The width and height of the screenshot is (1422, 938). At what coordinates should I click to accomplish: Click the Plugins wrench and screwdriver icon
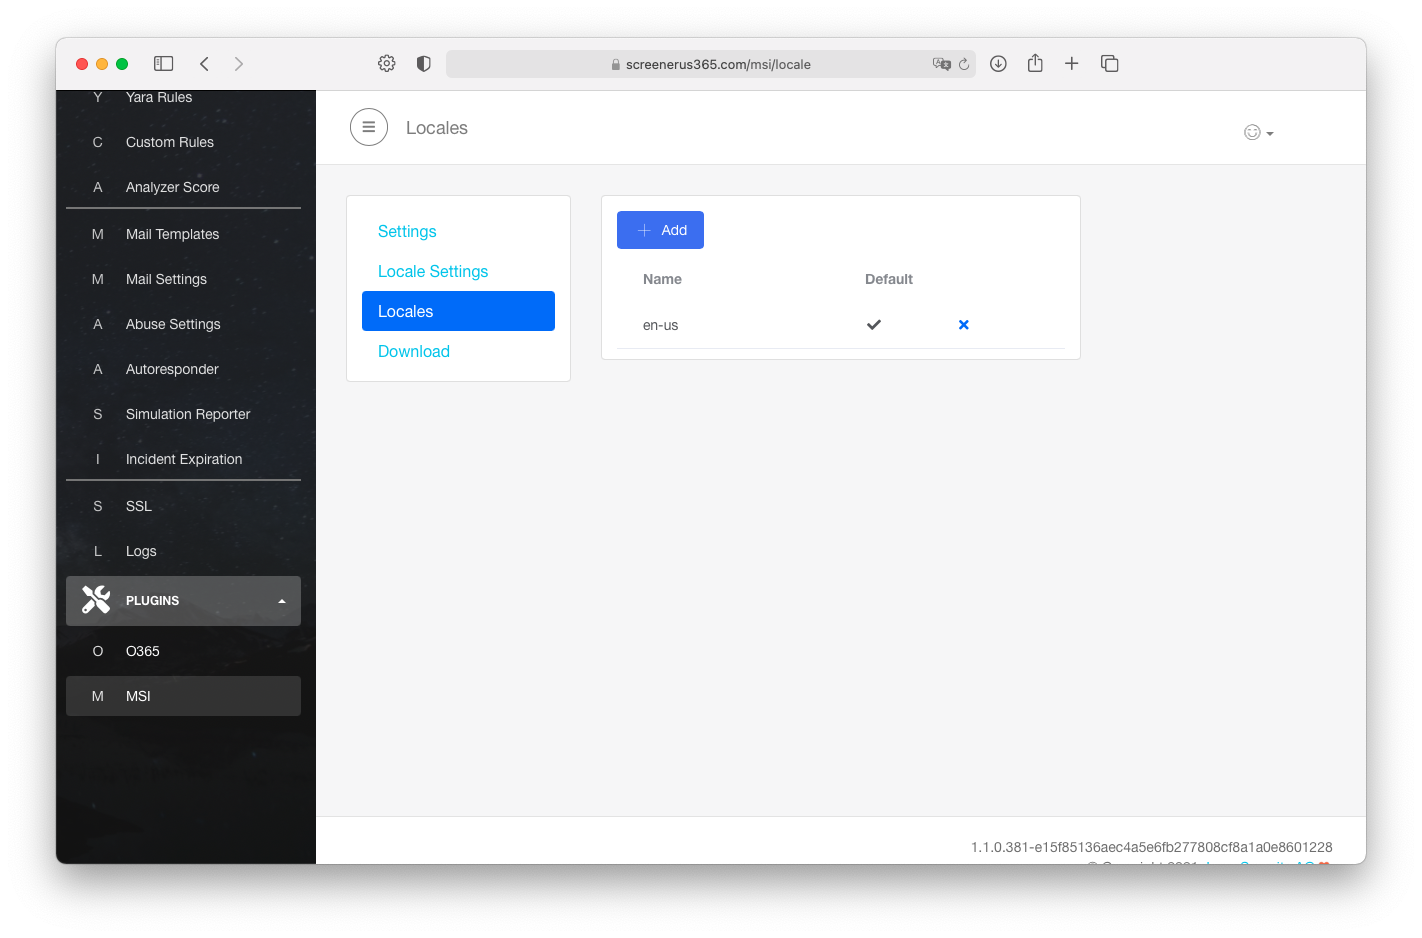[96, 600]
